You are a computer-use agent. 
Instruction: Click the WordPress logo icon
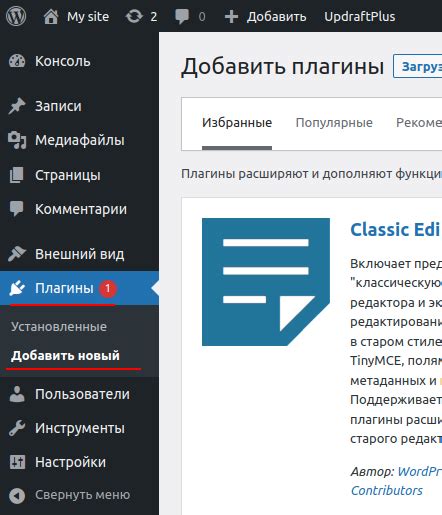click(16, 16)
